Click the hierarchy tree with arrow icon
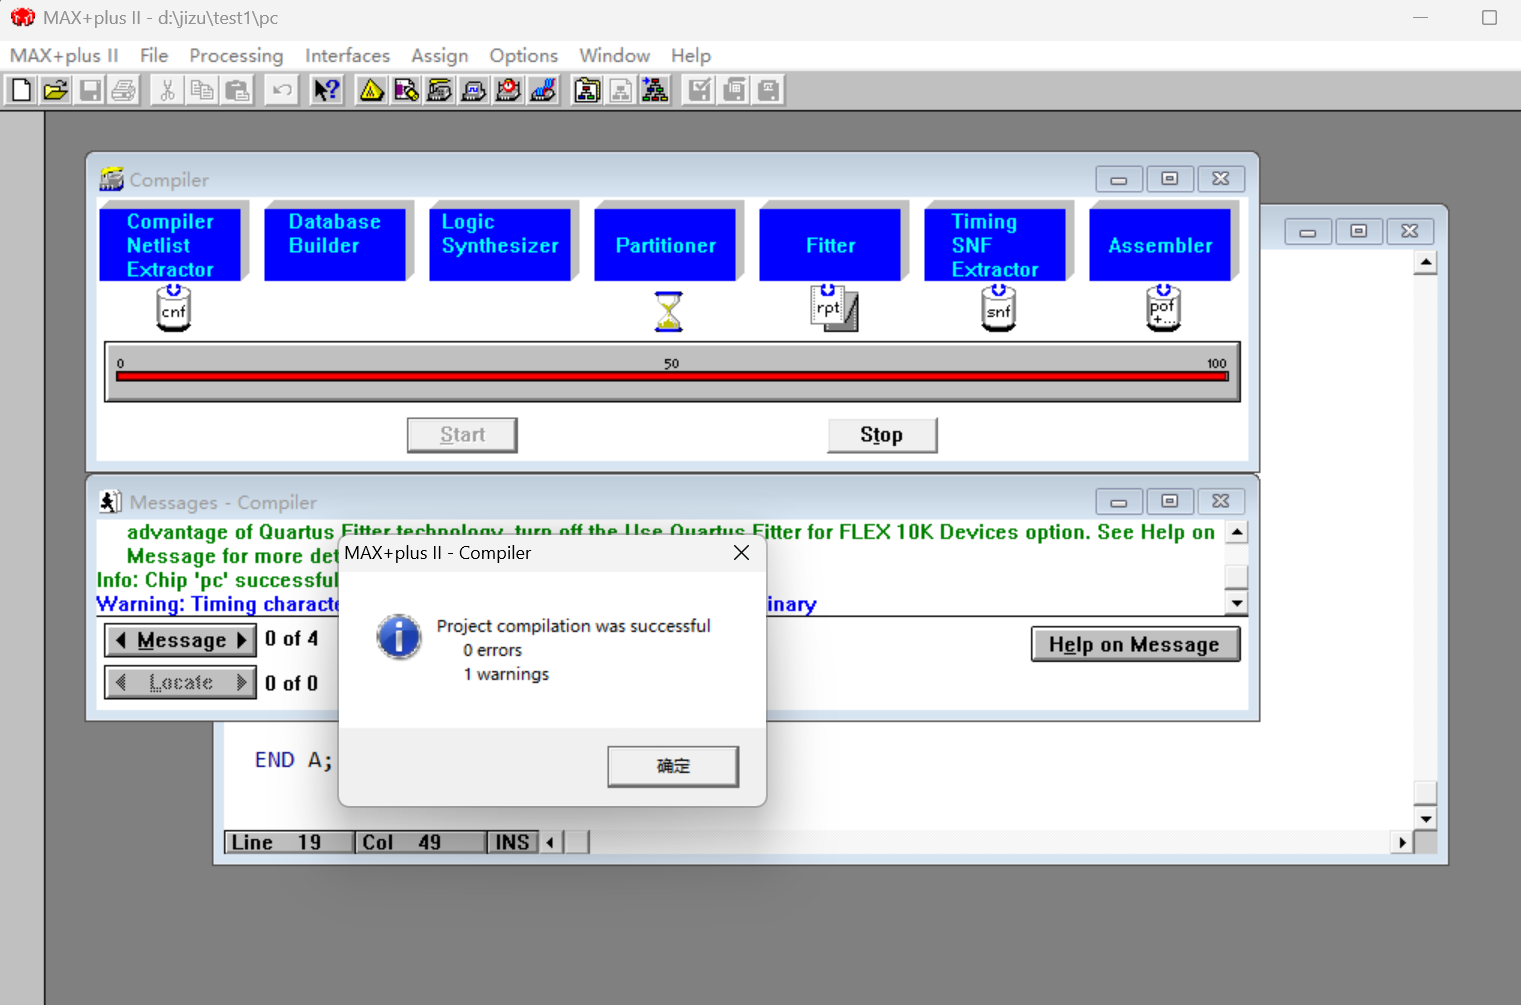1521x1005 pixels. point(655,91)
